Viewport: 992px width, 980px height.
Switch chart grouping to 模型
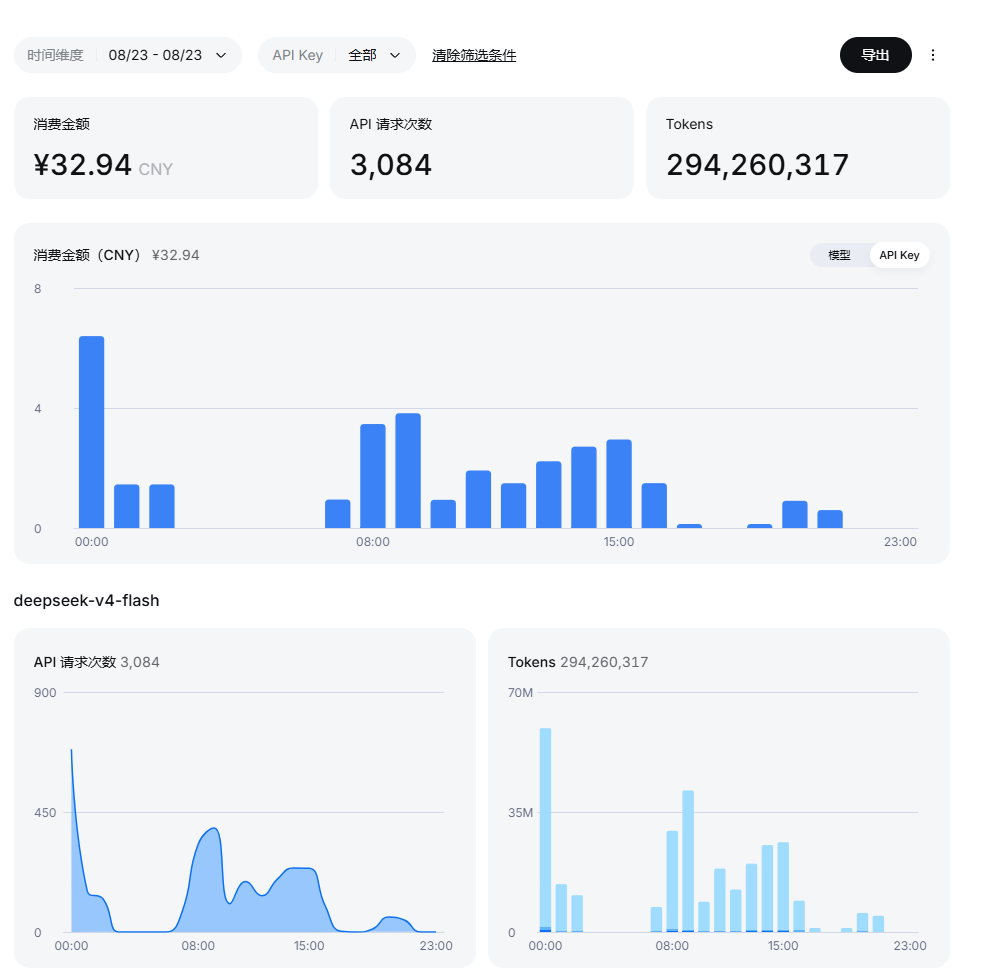point(839,255)
